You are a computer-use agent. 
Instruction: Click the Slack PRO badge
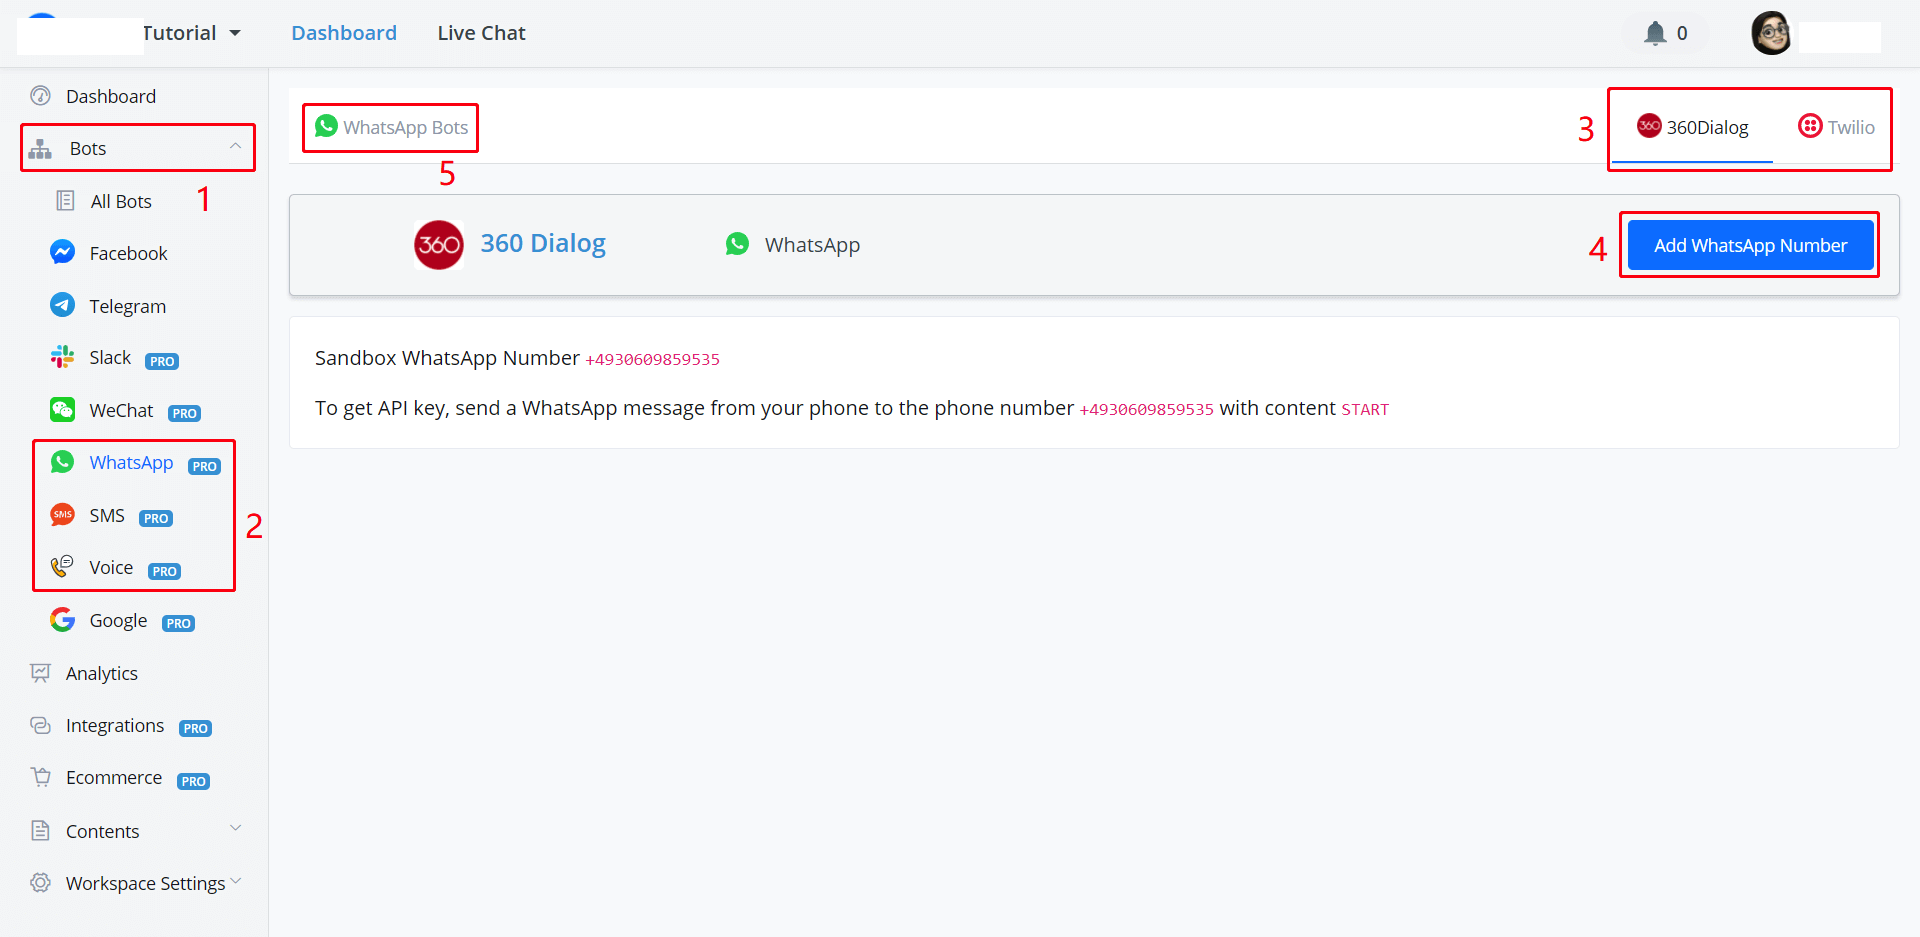click(x=162, y=361)
